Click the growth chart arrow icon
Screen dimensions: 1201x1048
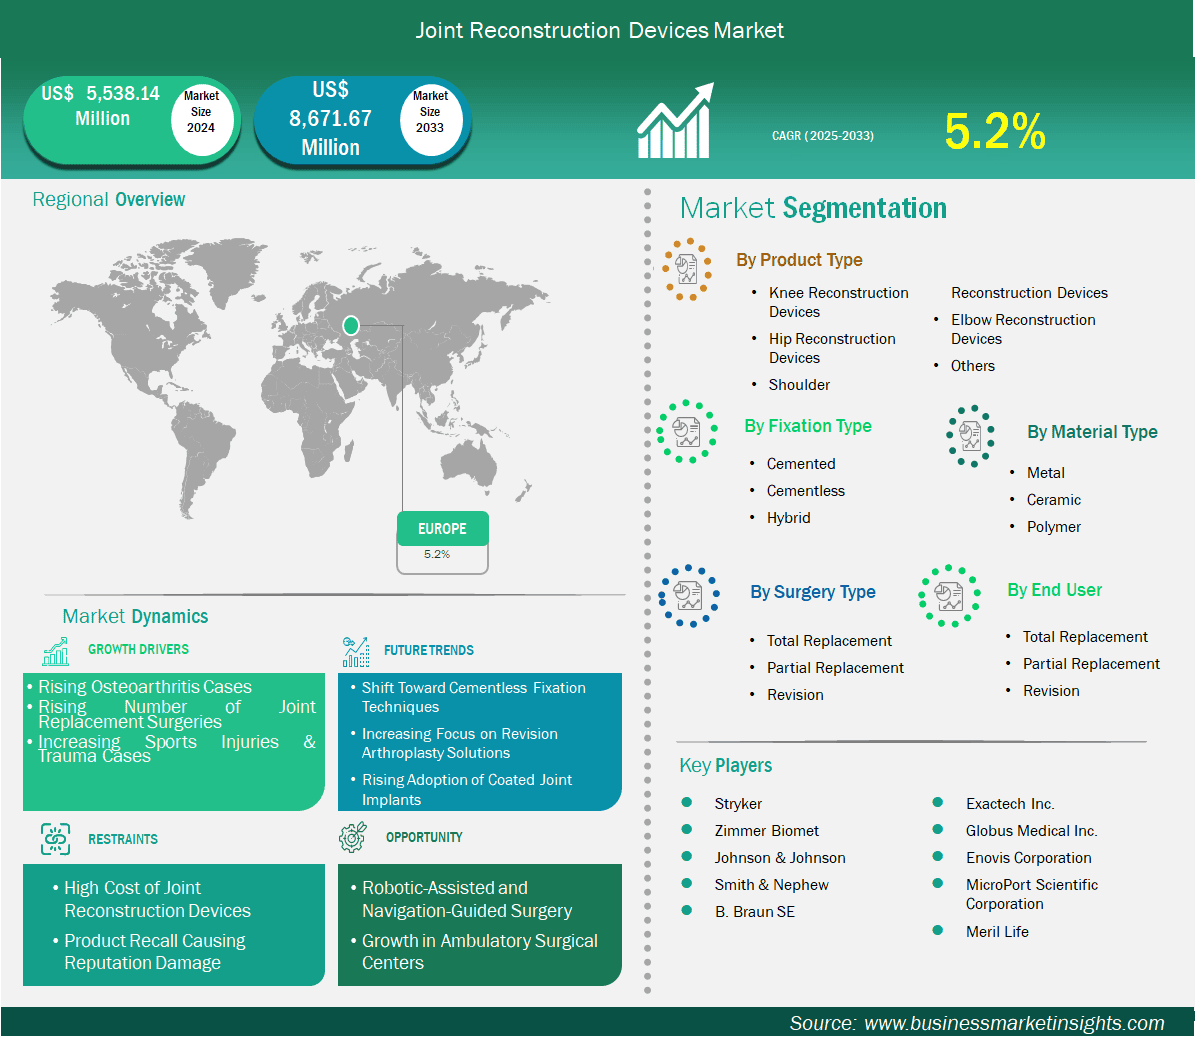tap(676, 120)
